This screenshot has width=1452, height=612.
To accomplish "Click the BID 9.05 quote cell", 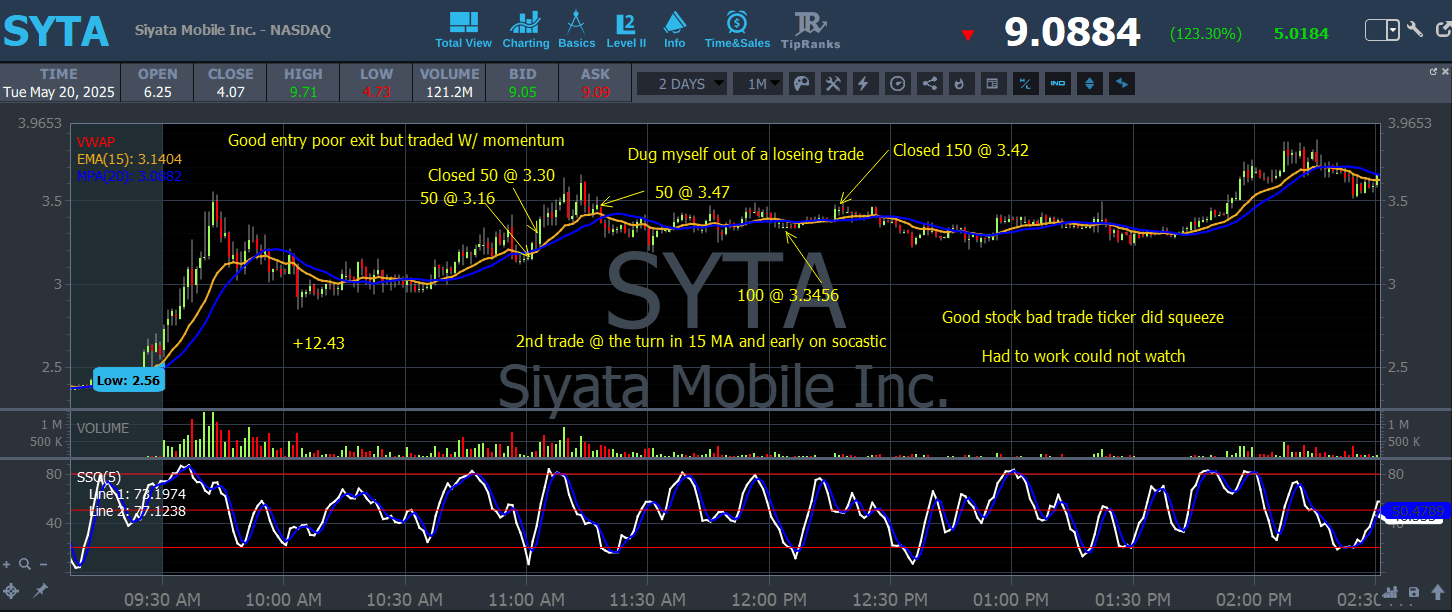I will [x=522, y=83].
